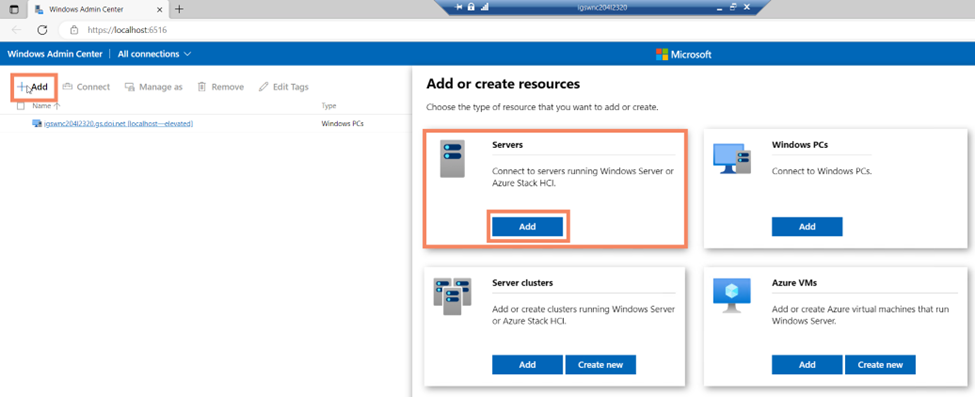Click the Connect toolbar icon
This screenshot has height=397, width=975.
(x=67, y=87)
